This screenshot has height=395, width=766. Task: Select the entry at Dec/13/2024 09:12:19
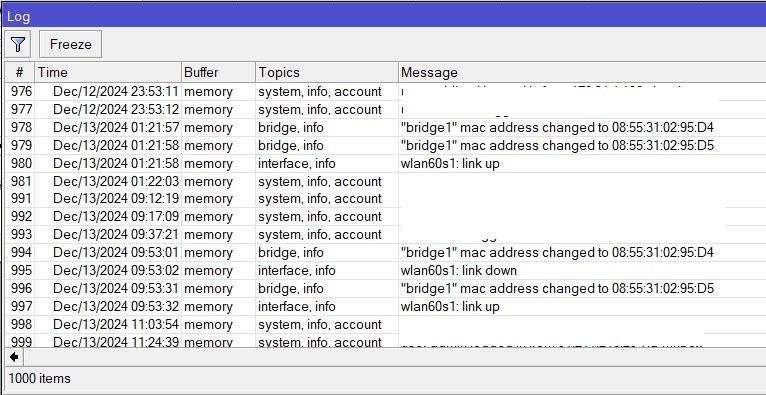tap(385, 199)
